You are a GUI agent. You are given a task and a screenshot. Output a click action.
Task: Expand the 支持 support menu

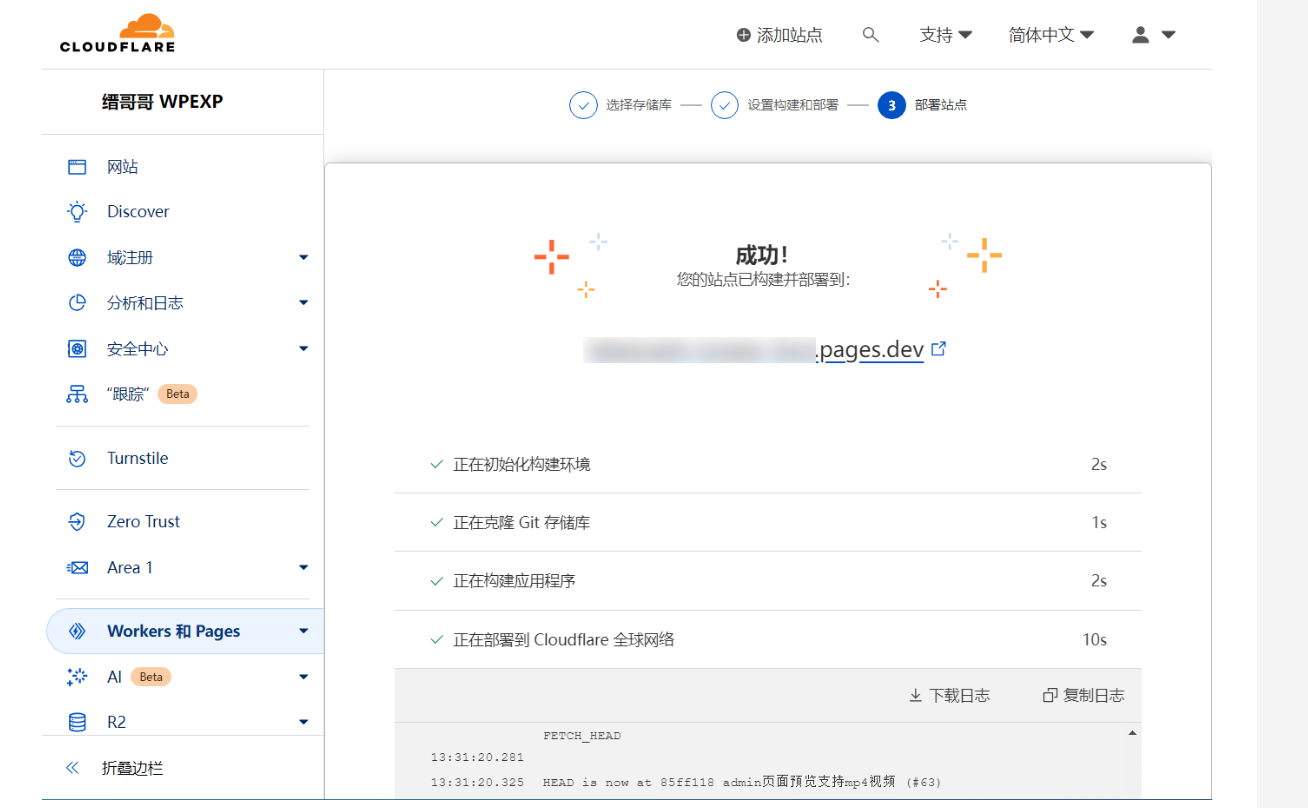tap(945, 35)
